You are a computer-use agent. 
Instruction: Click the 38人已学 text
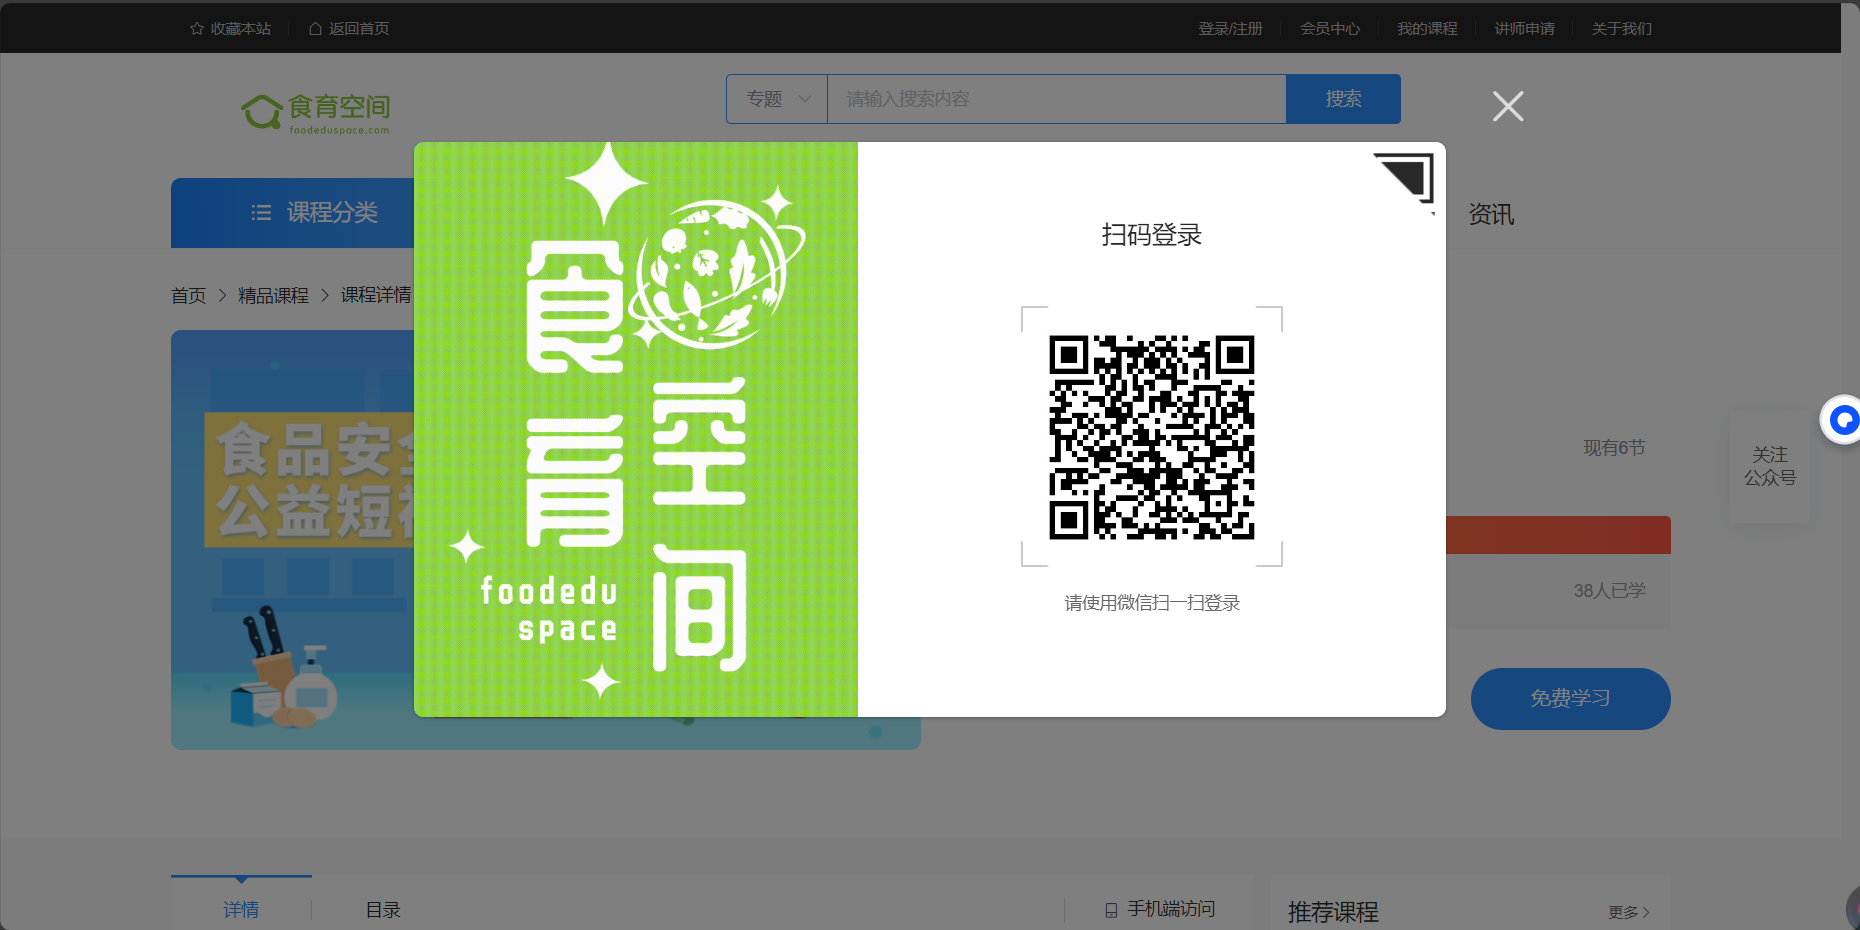[1609, 591]
